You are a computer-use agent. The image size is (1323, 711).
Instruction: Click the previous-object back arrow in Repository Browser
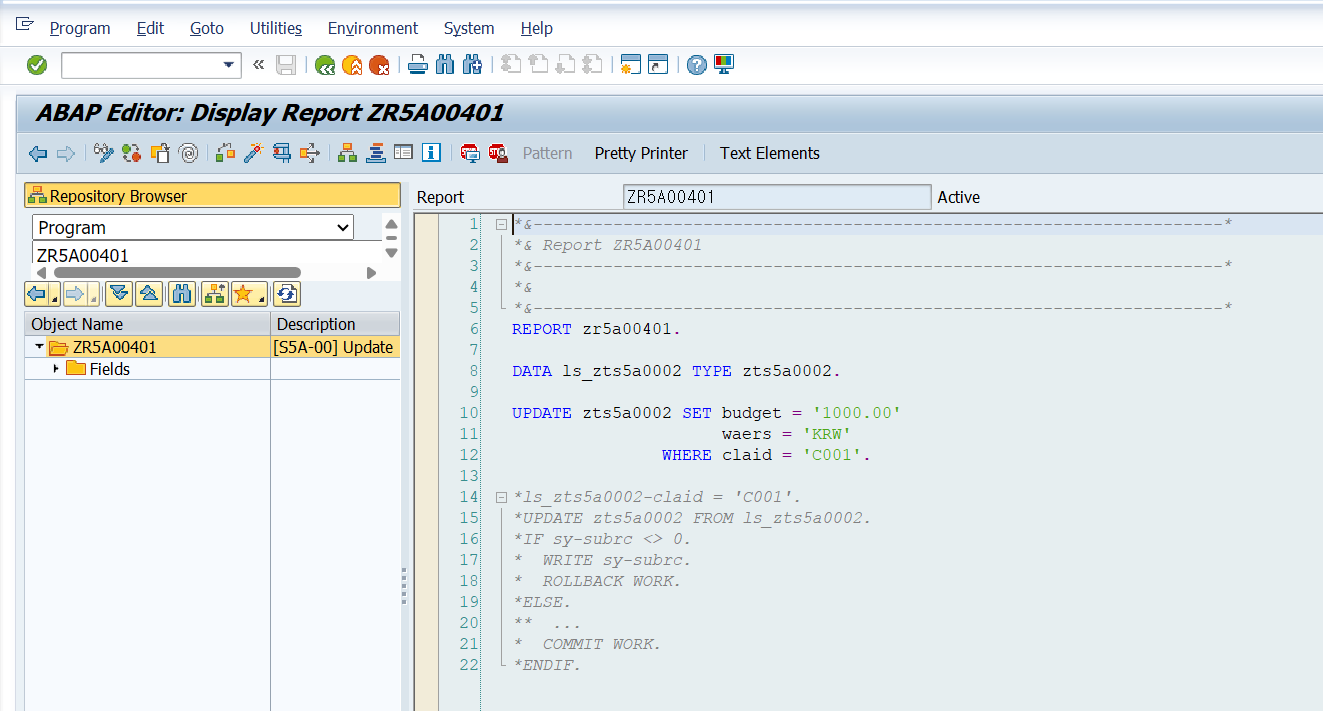[37, 294]
